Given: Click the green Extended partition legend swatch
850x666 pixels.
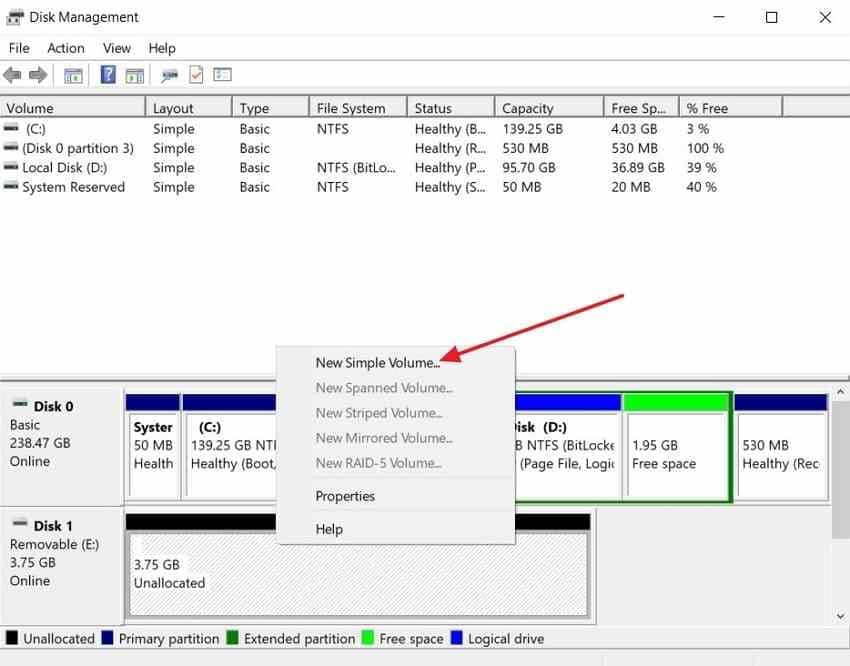Looking at the screenshot, I should [233, 638].
